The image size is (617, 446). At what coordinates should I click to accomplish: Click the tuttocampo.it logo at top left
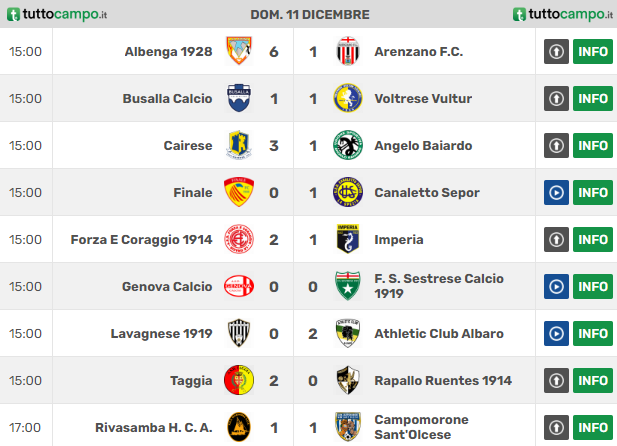57,15
